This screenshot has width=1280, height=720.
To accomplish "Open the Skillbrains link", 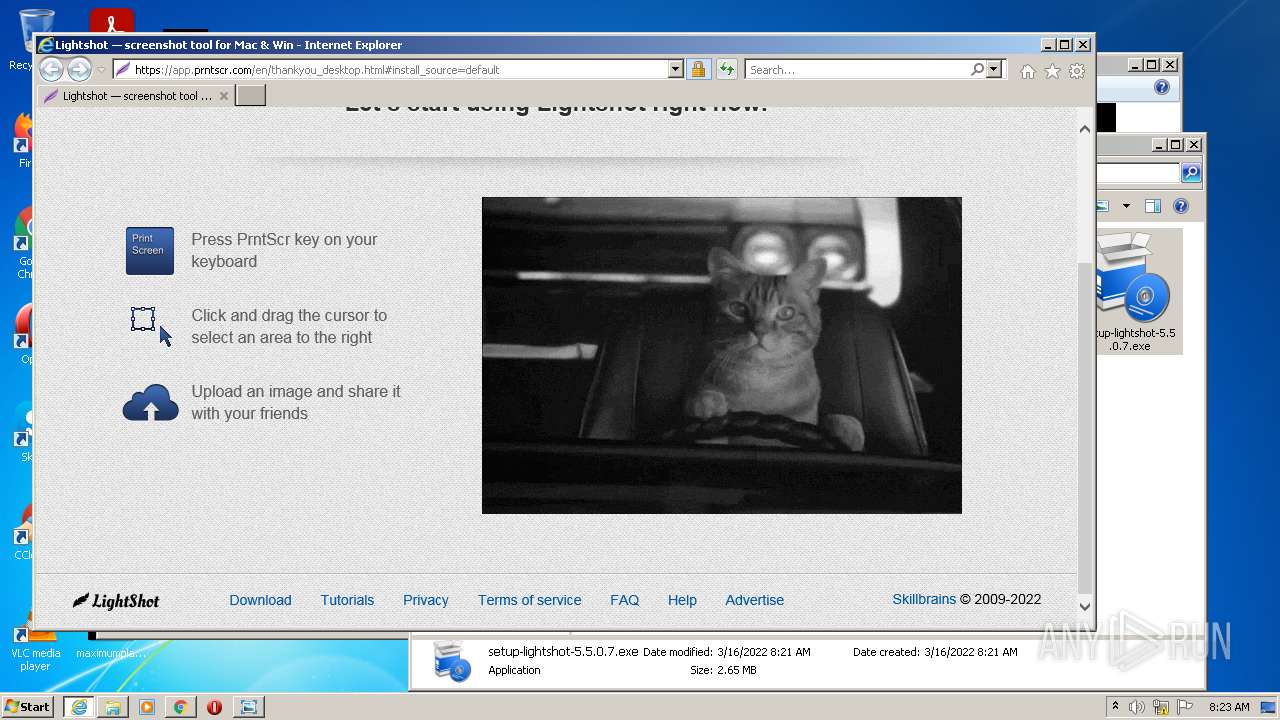I will (x=924, y=599).
